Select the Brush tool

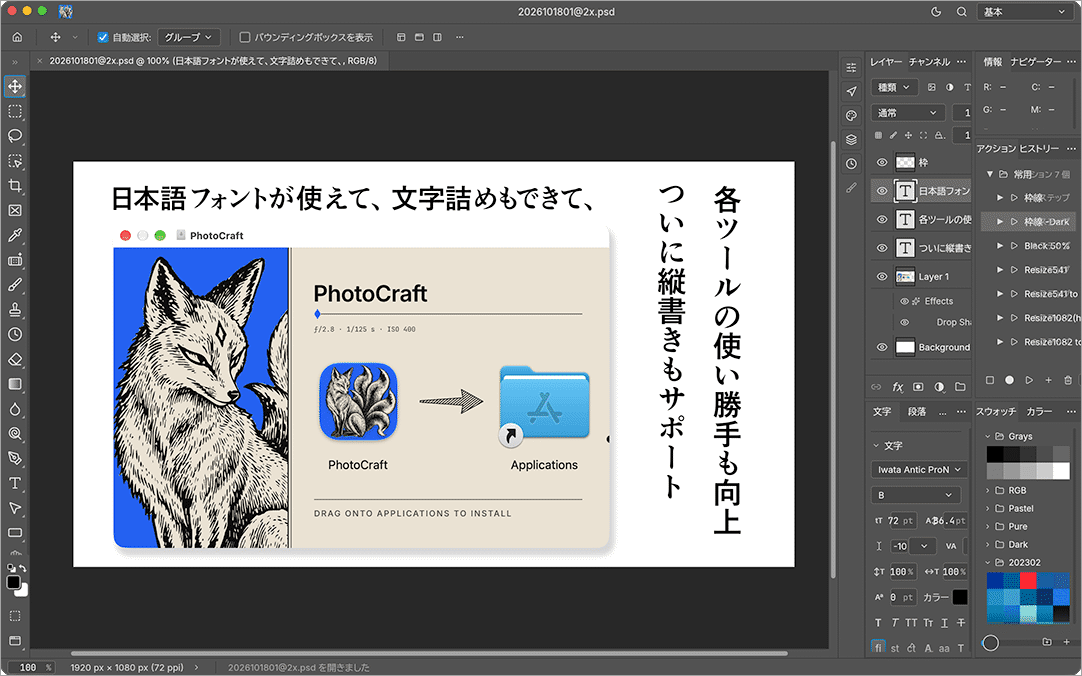pos(14,285)
